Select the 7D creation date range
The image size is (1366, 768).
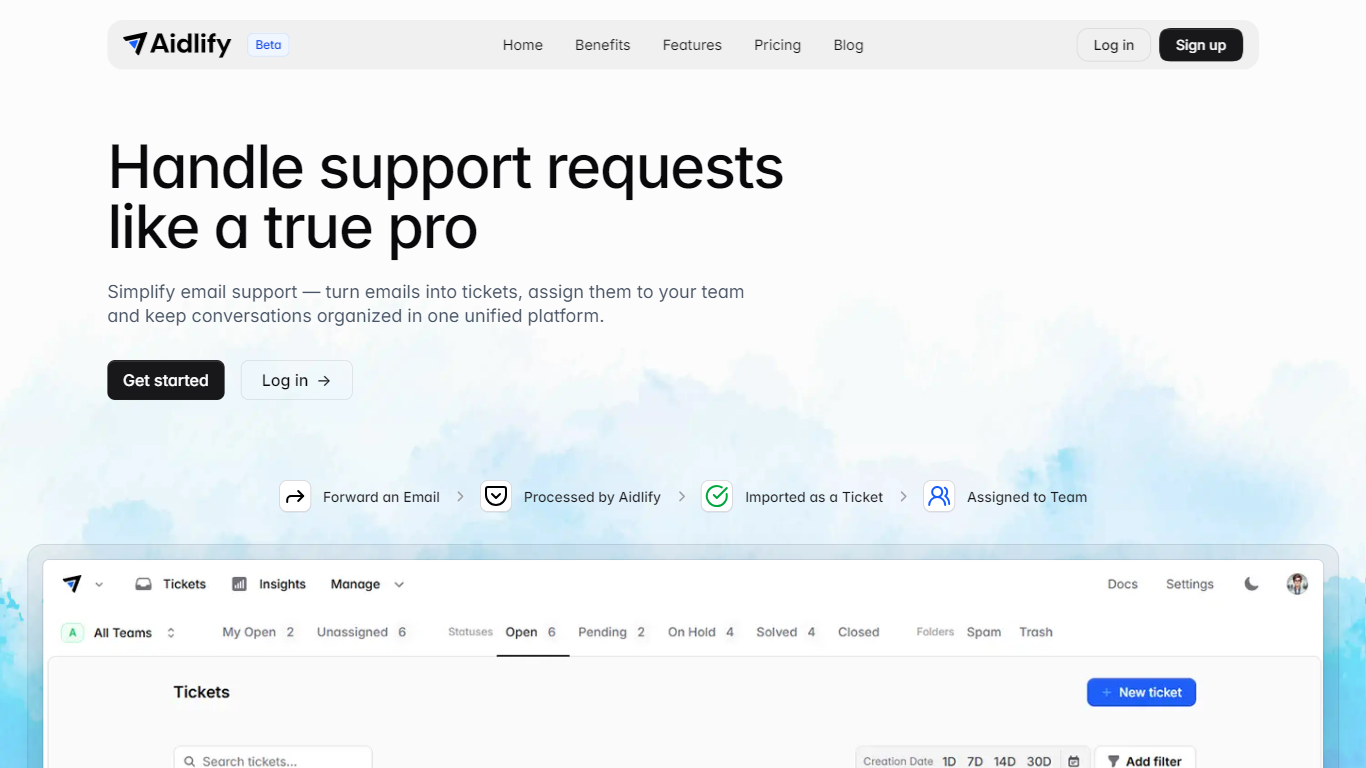click(975, 761)
